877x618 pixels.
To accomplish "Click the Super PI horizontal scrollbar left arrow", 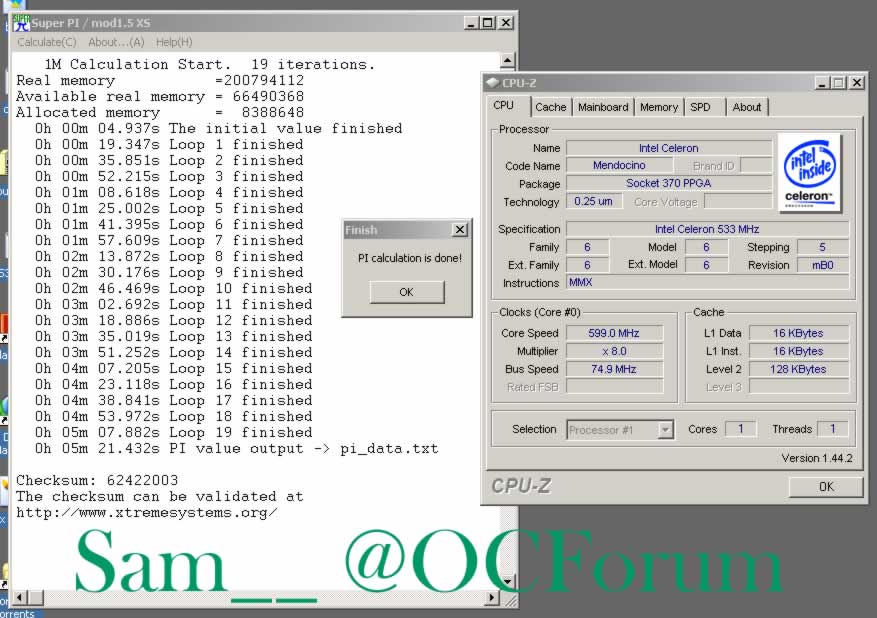I will [20, 598].
